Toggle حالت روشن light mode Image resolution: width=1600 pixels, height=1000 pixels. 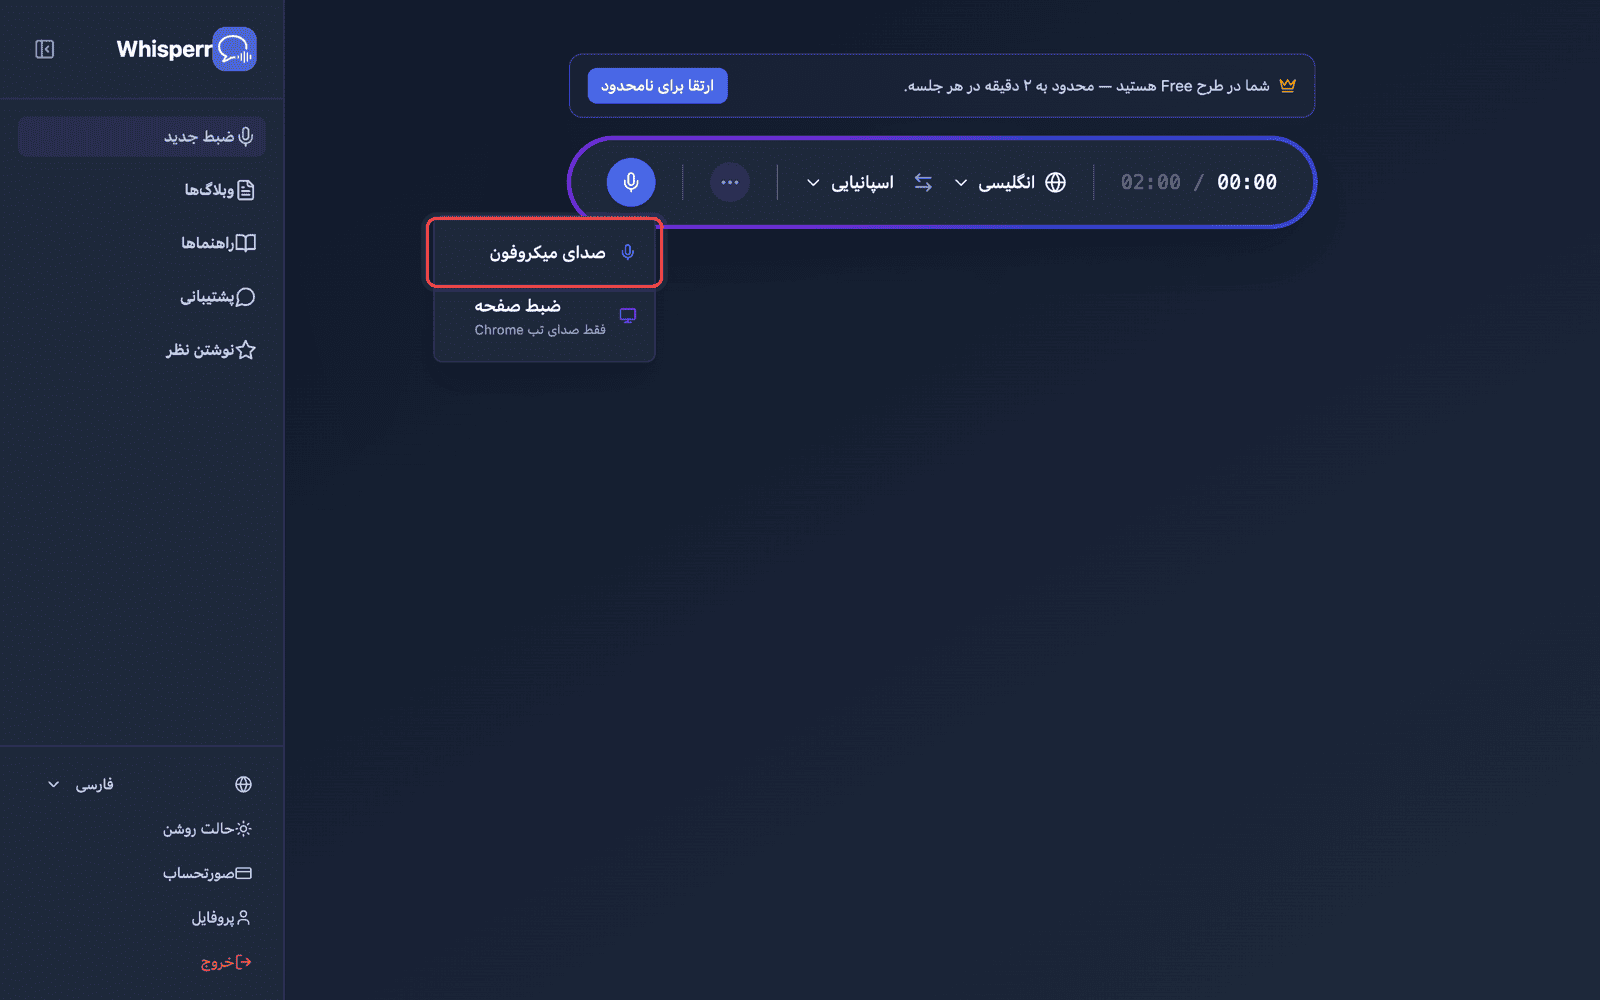click(x=208, y=829)
